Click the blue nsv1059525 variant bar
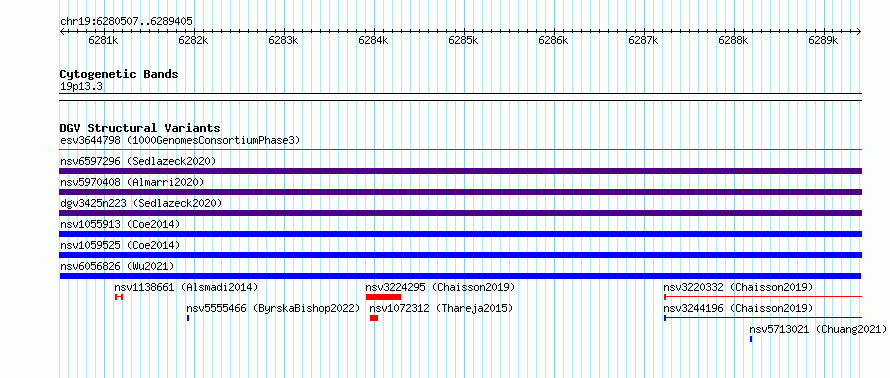This screenshot has height=378, width=890. (x=460, y=255)
